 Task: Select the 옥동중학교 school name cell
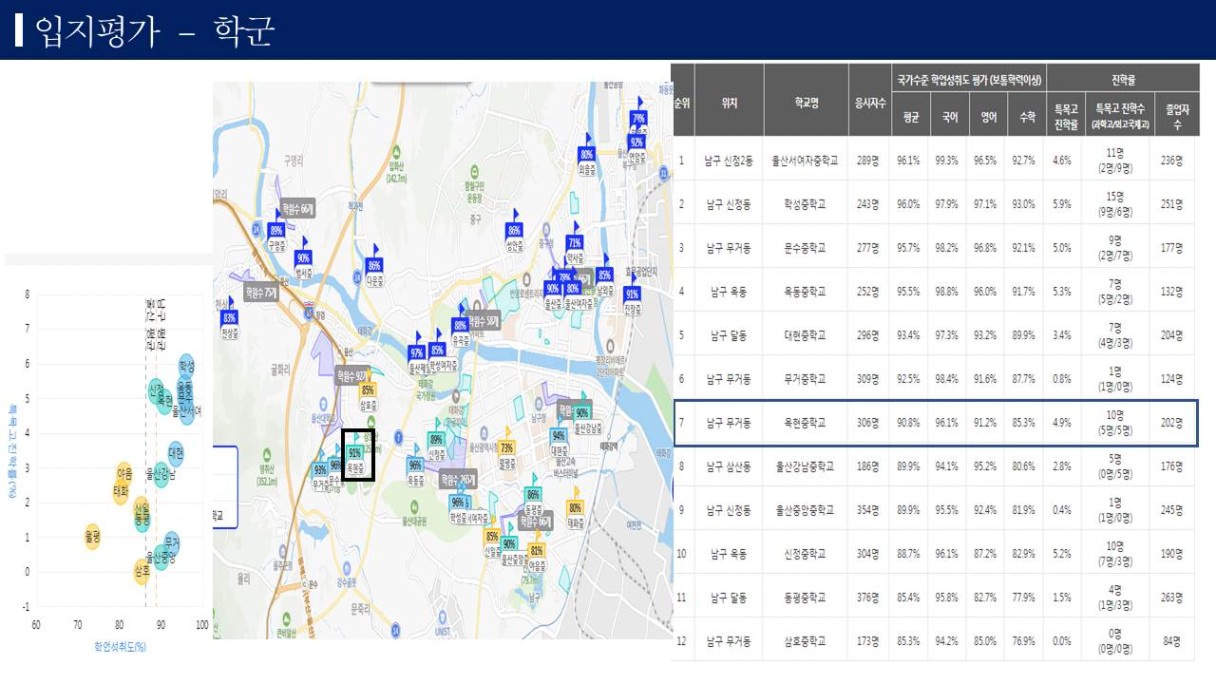click(x=805, y=292)
